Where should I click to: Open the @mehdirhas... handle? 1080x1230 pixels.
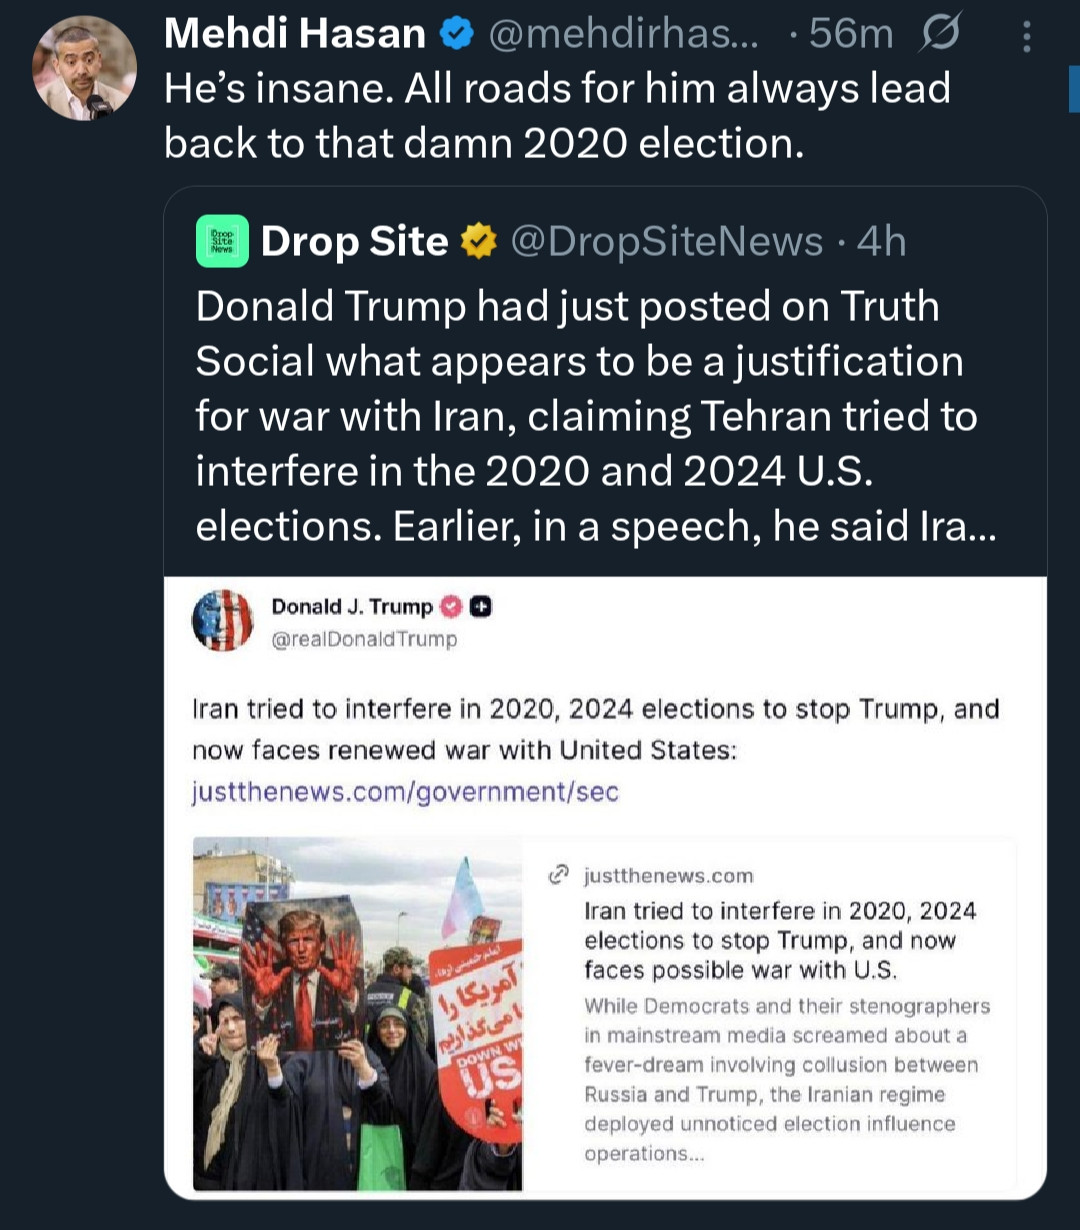click(x=622, y=35)
